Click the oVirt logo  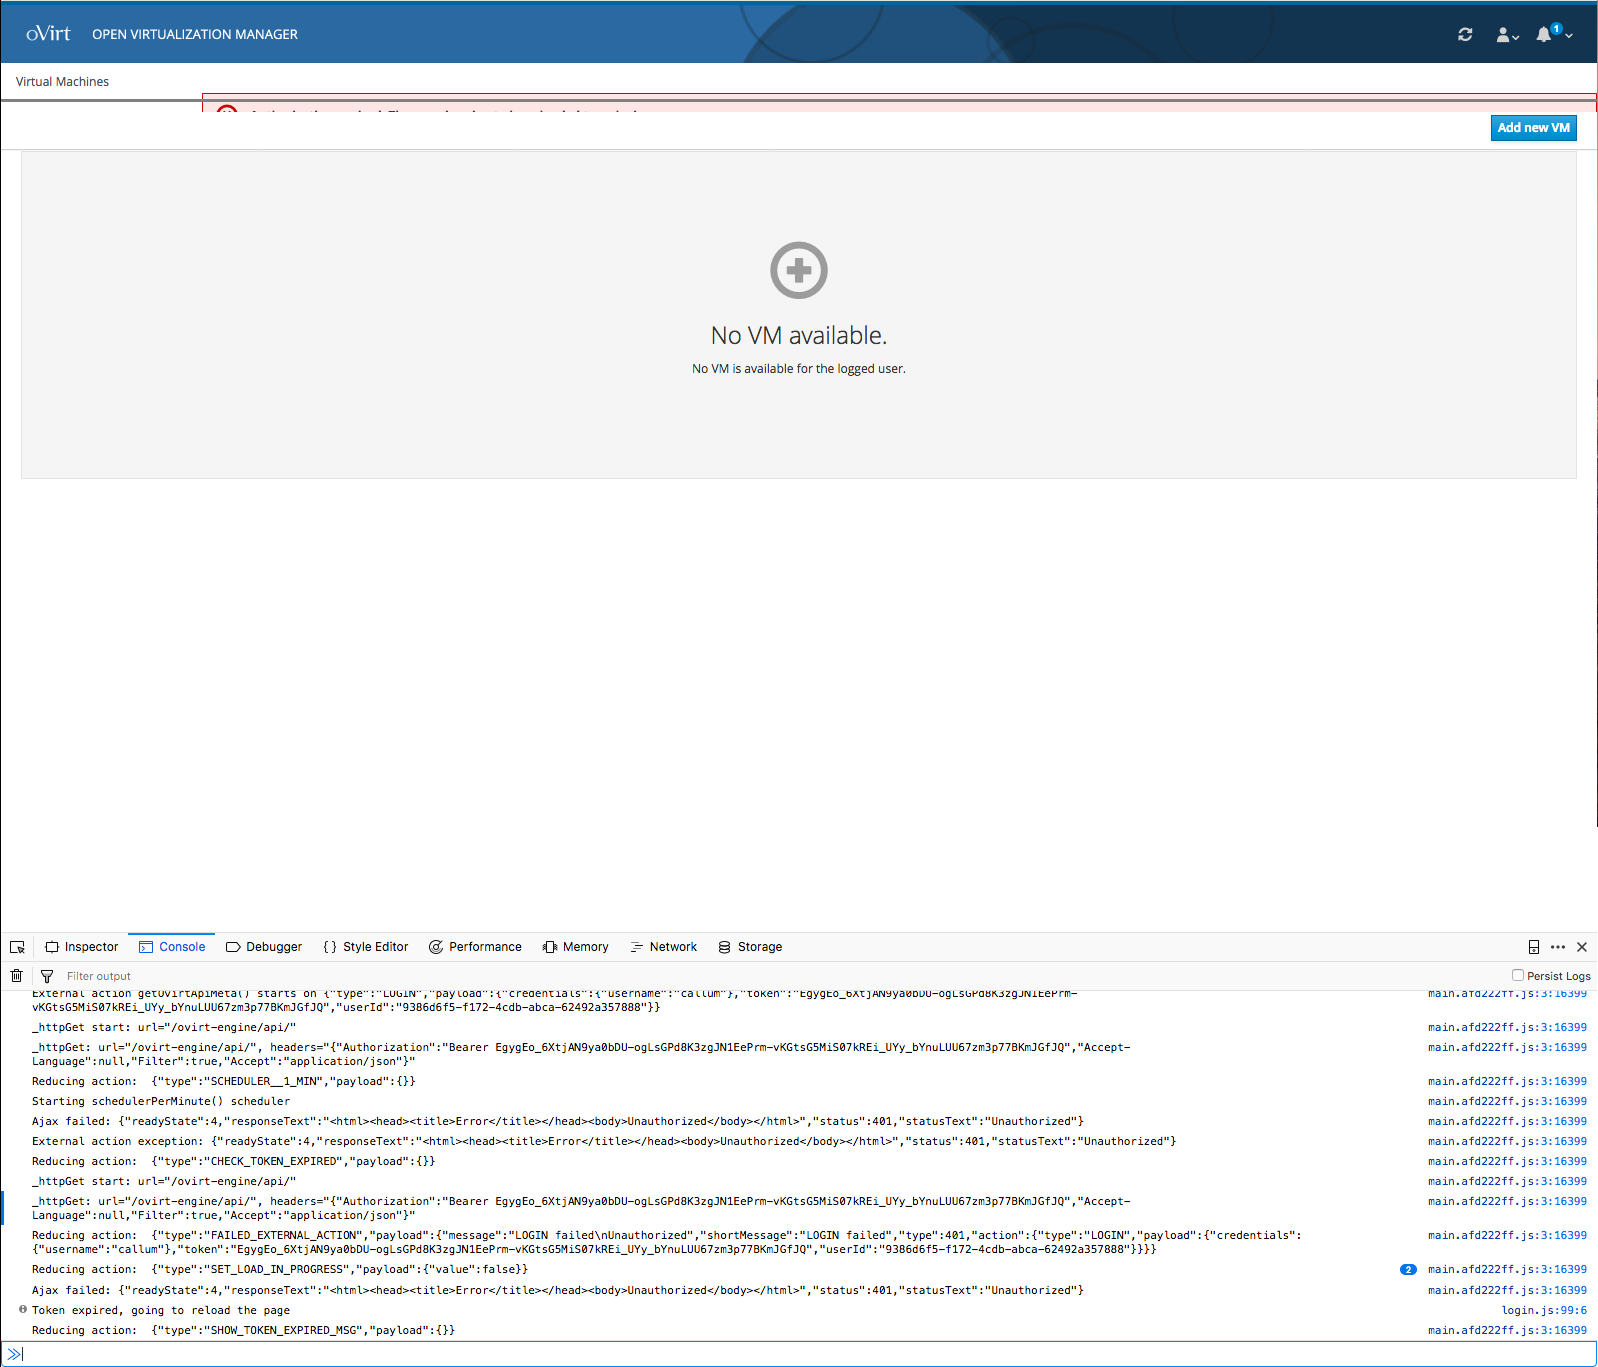48,34
